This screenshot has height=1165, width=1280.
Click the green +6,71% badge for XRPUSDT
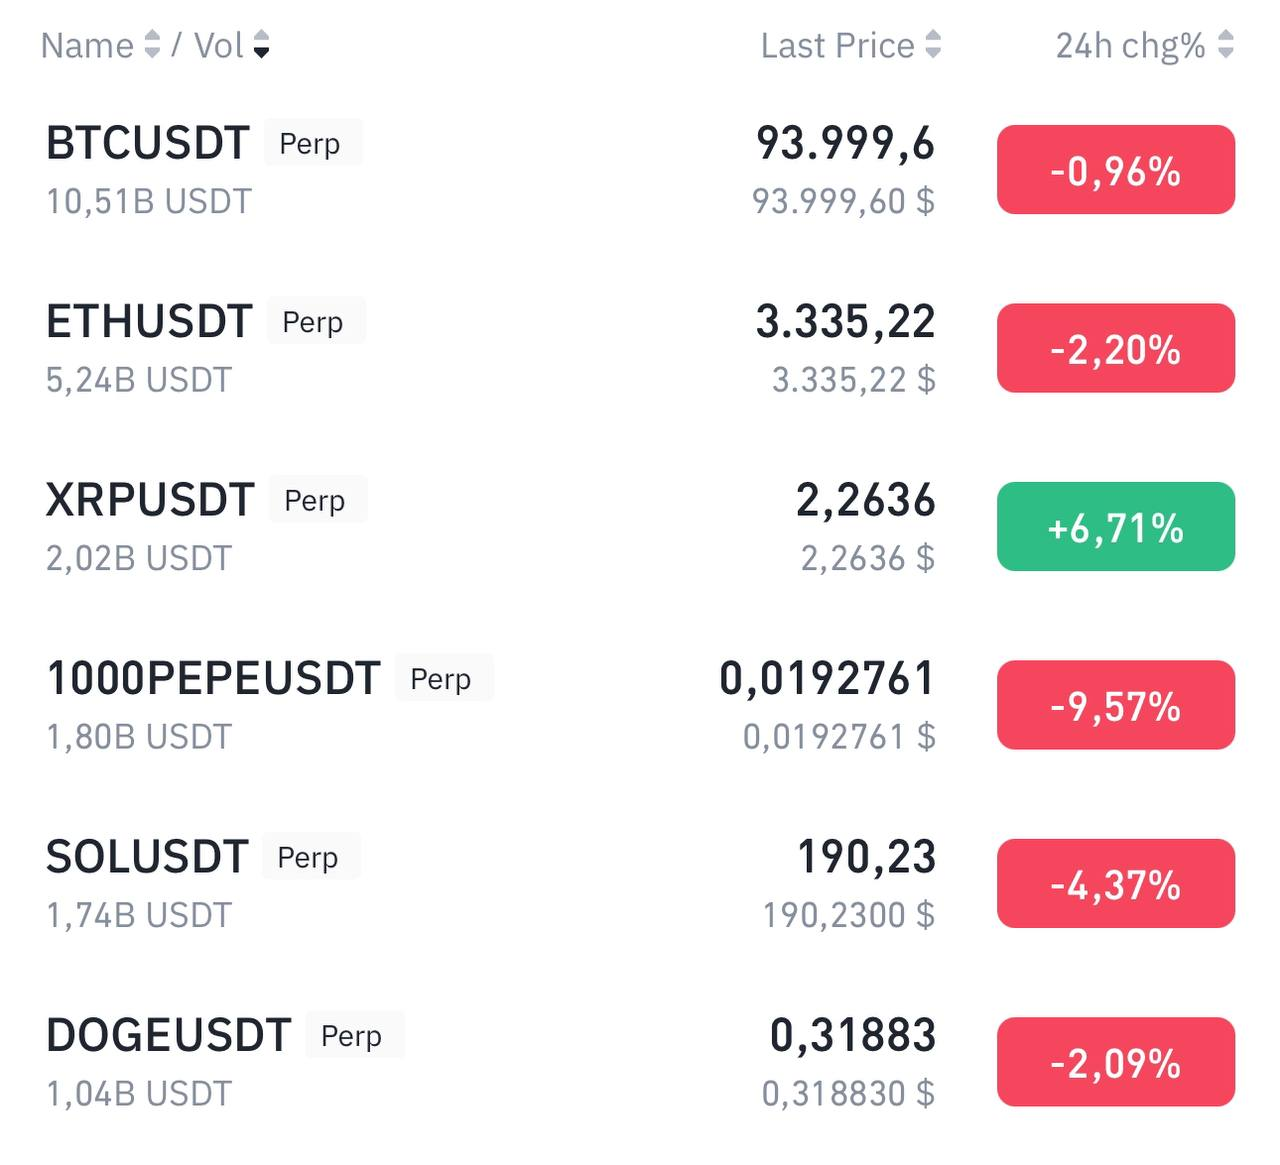1115,527
